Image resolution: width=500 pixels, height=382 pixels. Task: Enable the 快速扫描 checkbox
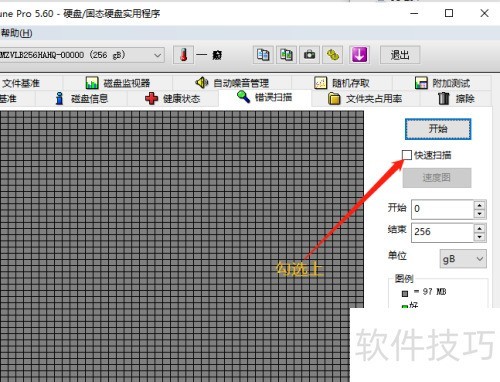tap(406, 155)
